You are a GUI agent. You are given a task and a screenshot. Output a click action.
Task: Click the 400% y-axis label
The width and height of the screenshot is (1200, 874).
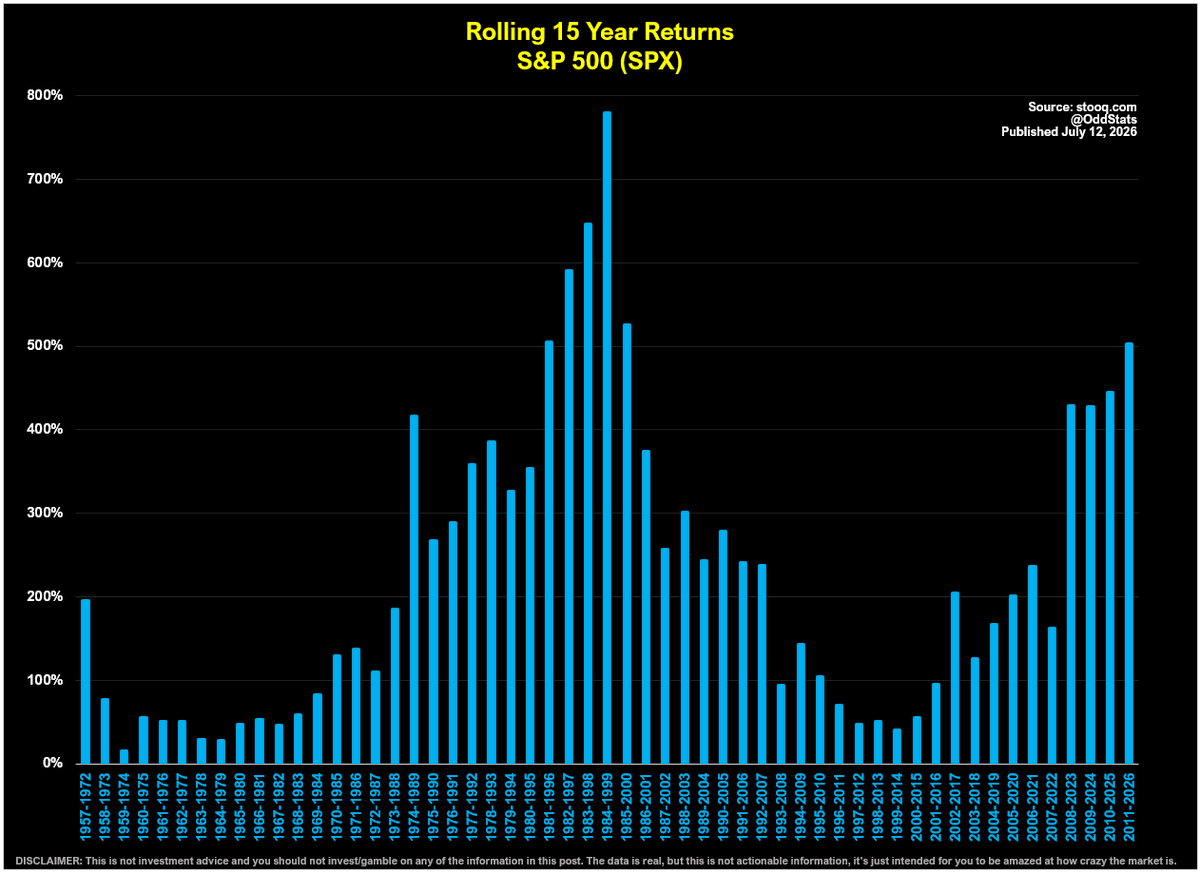45,430
